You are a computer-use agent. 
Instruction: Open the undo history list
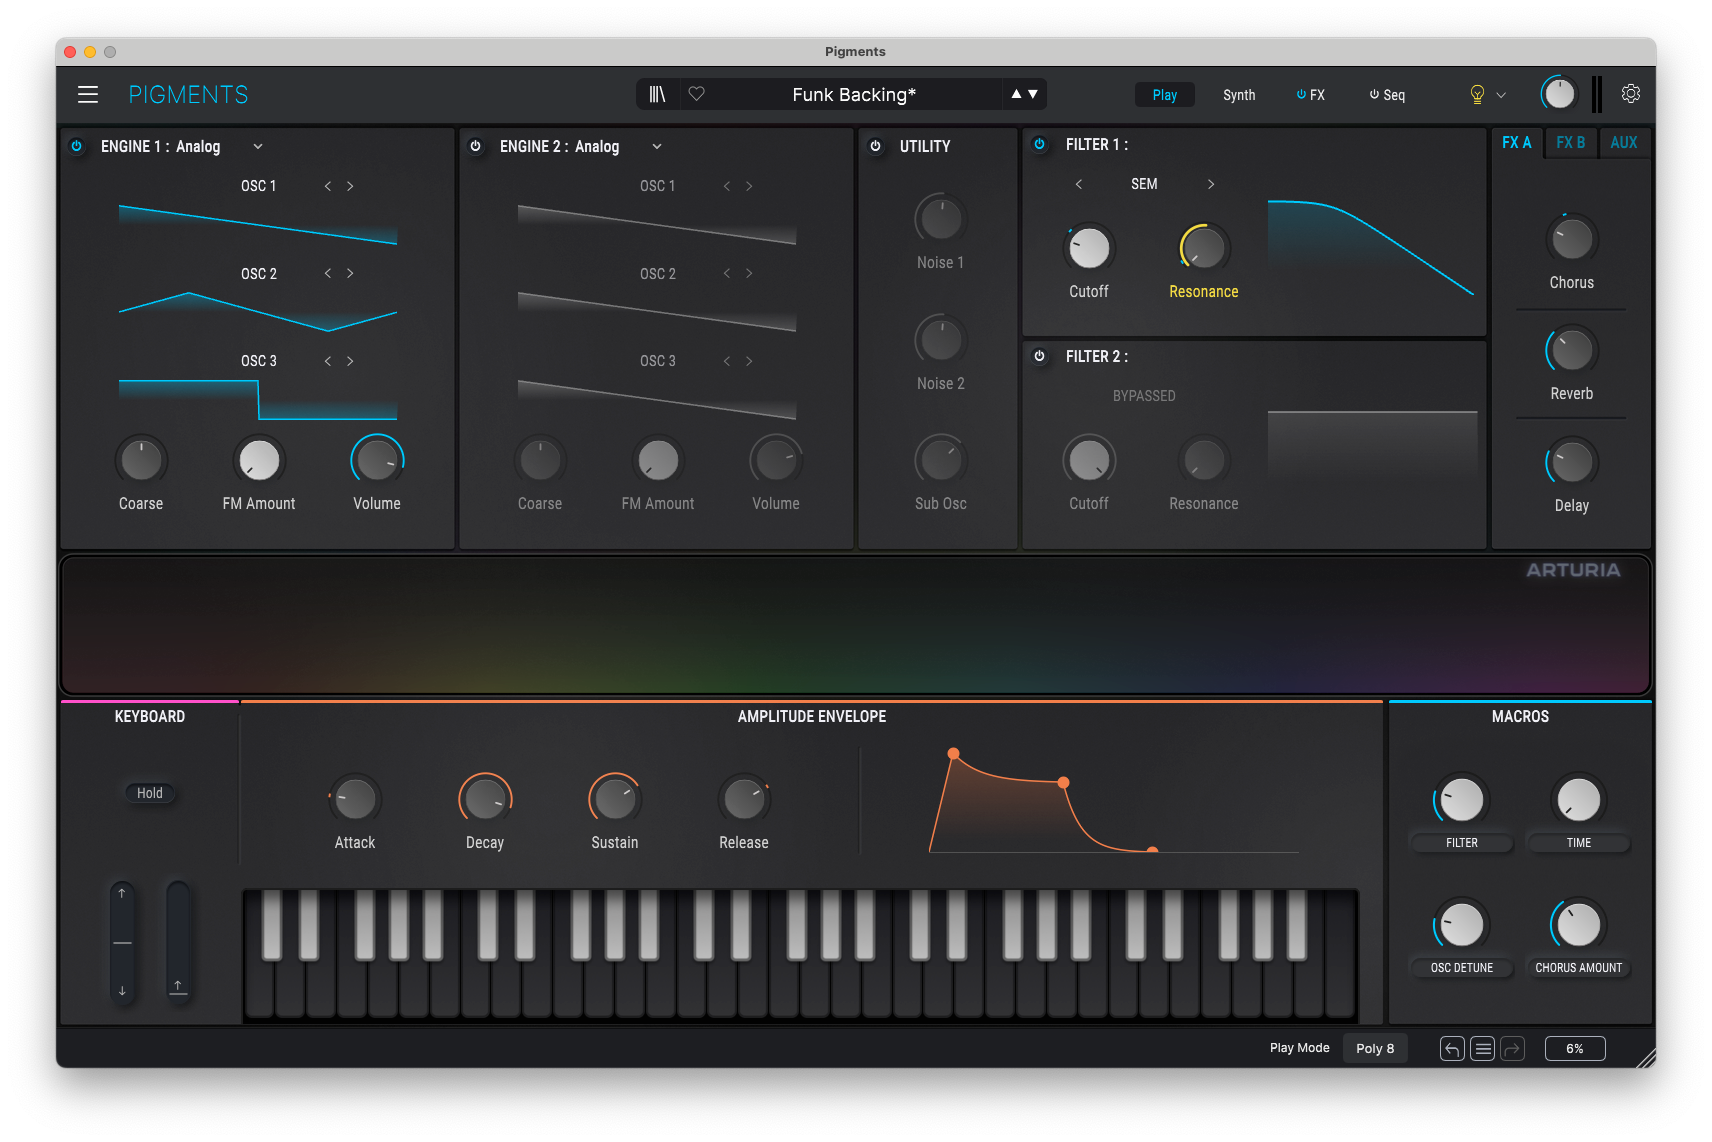point(1483,1048)
